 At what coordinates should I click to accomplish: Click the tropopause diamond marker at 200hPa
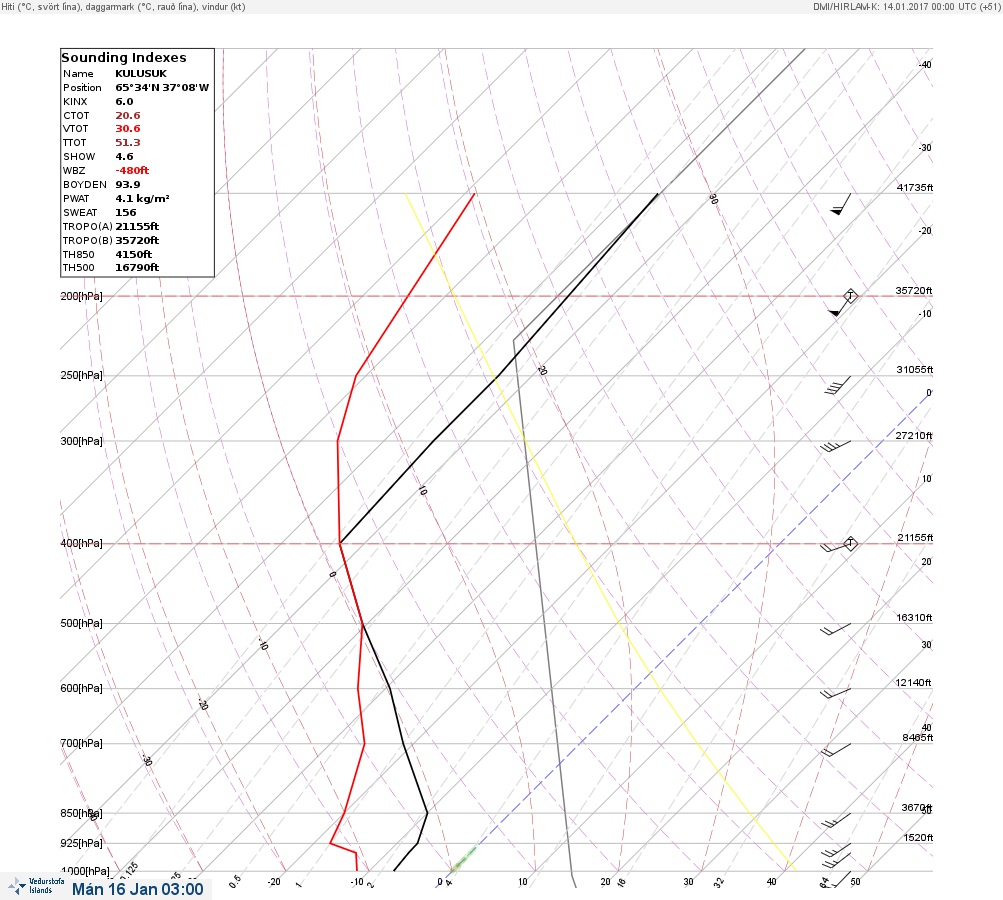point(850,296)
